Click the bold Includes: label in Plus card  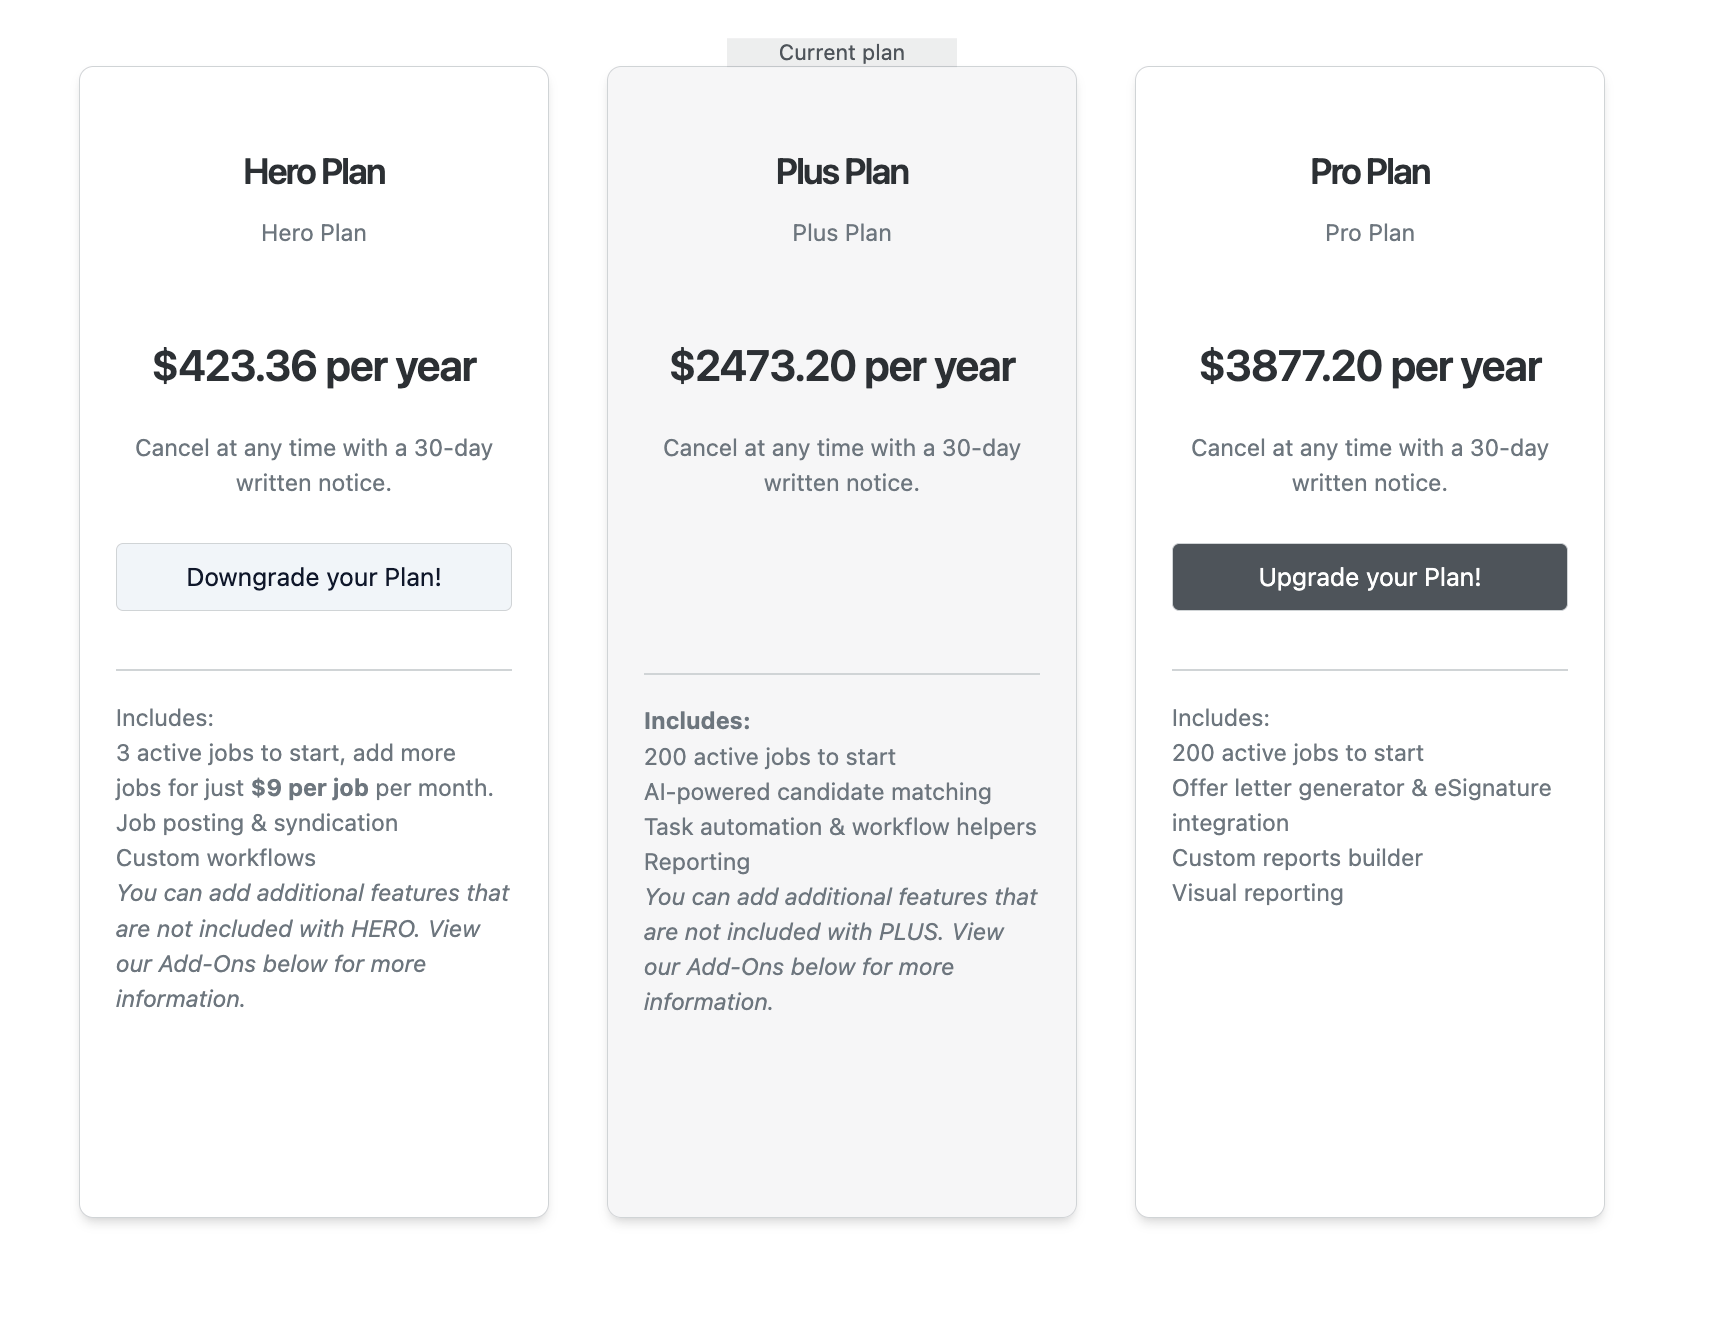696,721
